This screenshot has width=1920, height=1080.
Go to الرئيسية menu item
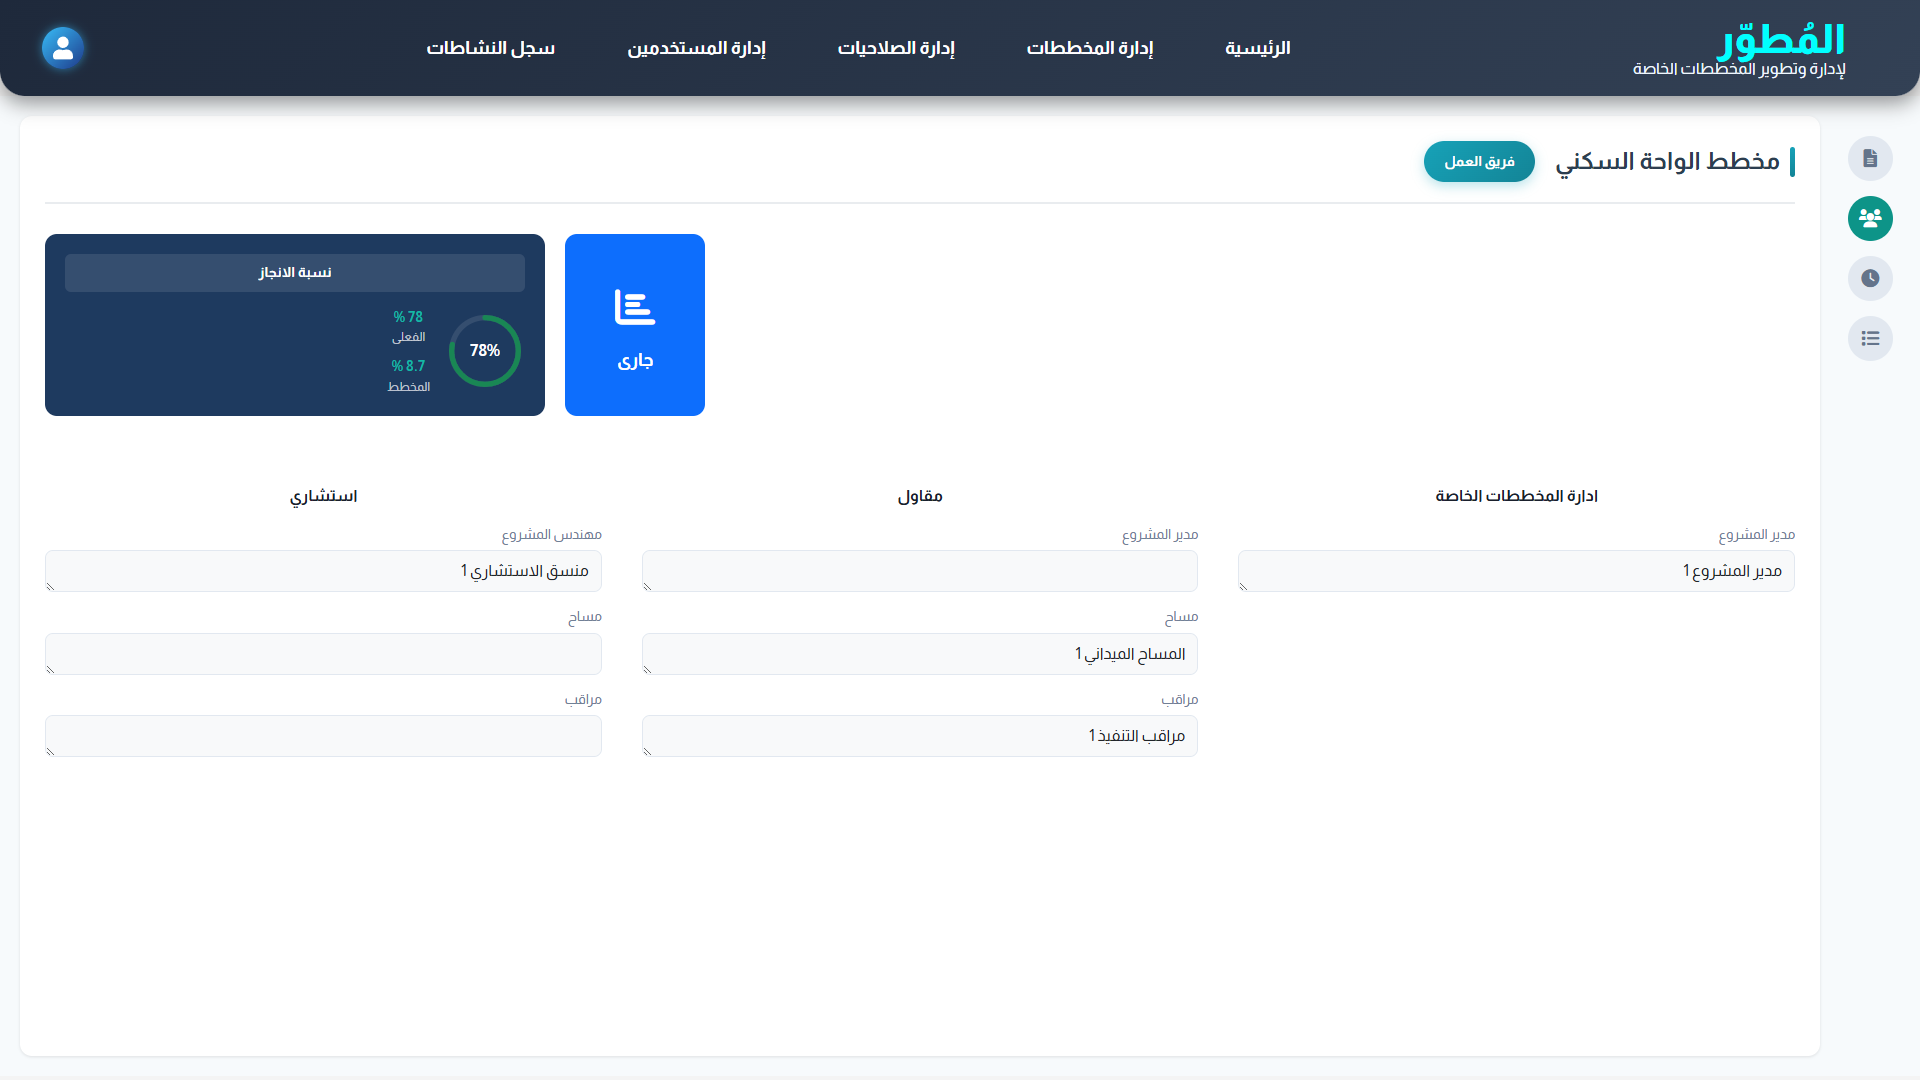click(x=1258, y=48)
